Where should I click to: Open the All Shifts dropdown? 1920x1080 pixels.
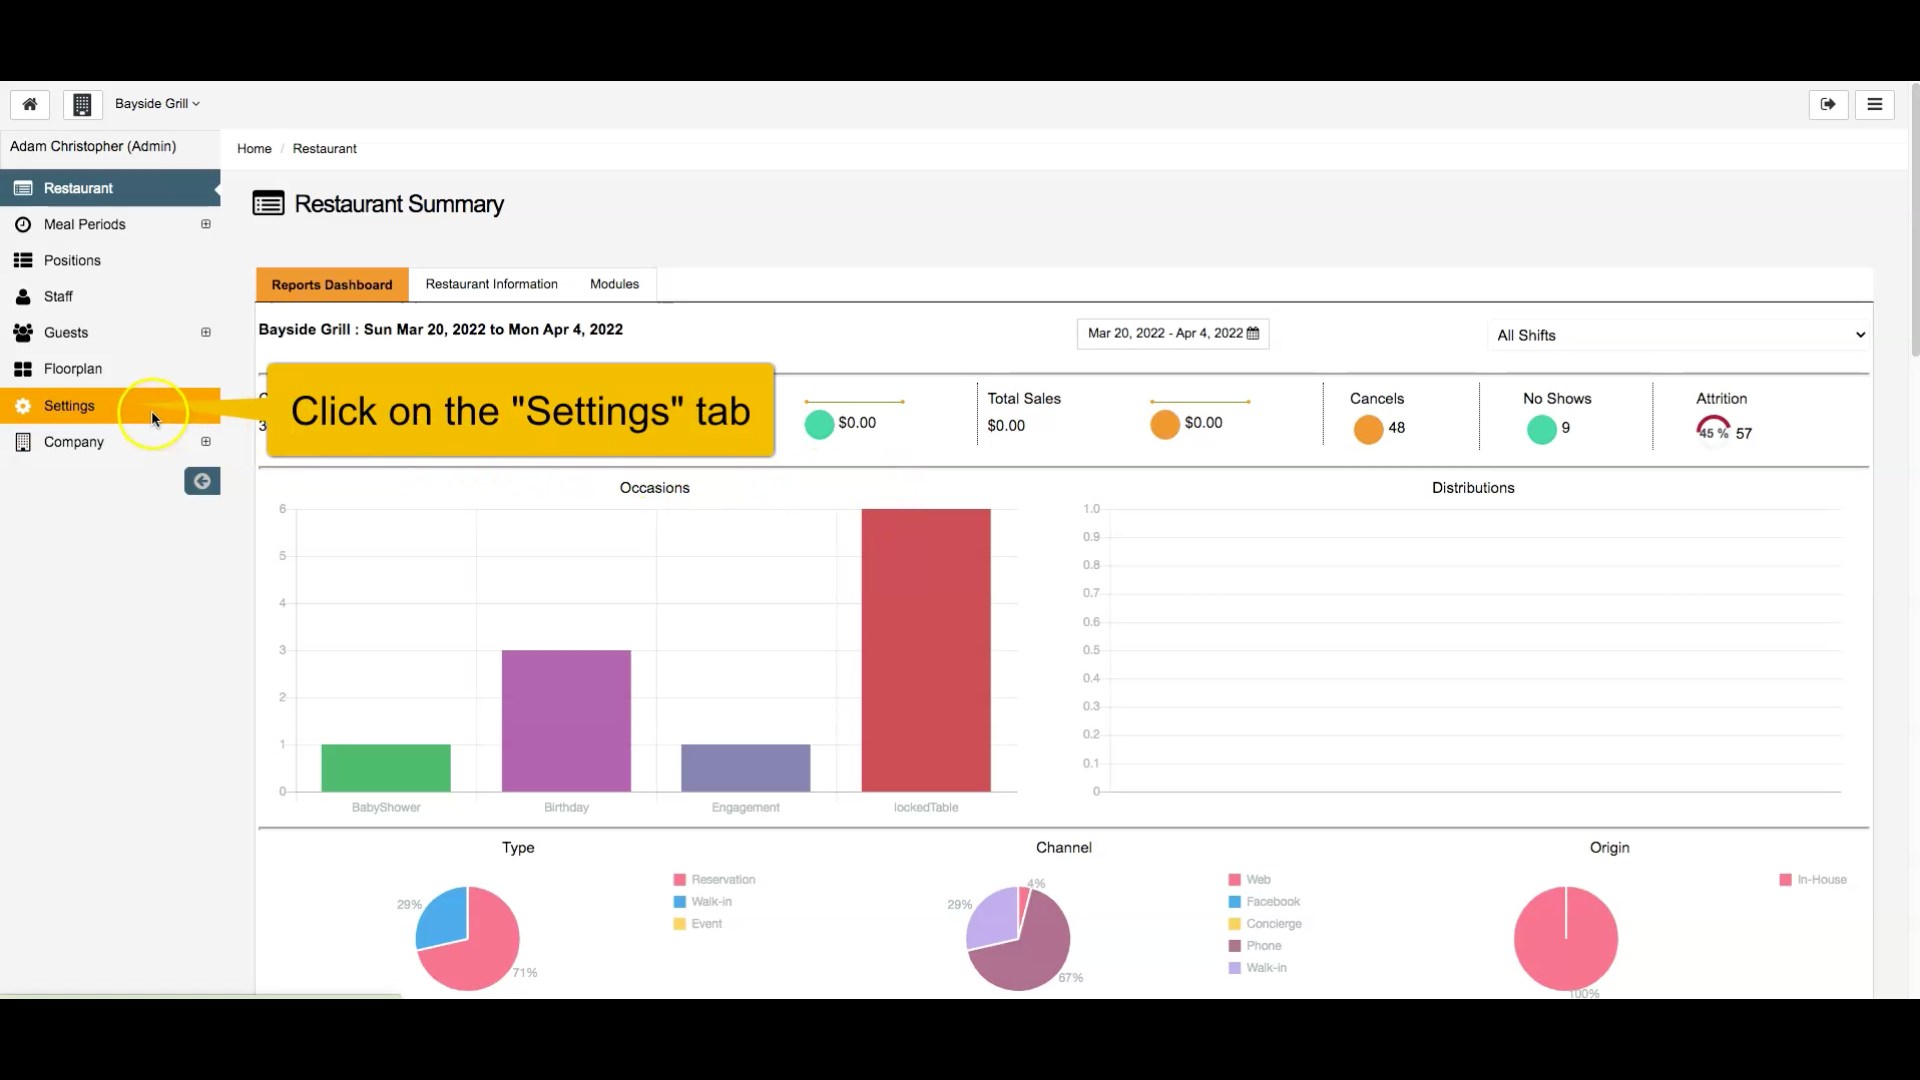tap(1680, 335)
